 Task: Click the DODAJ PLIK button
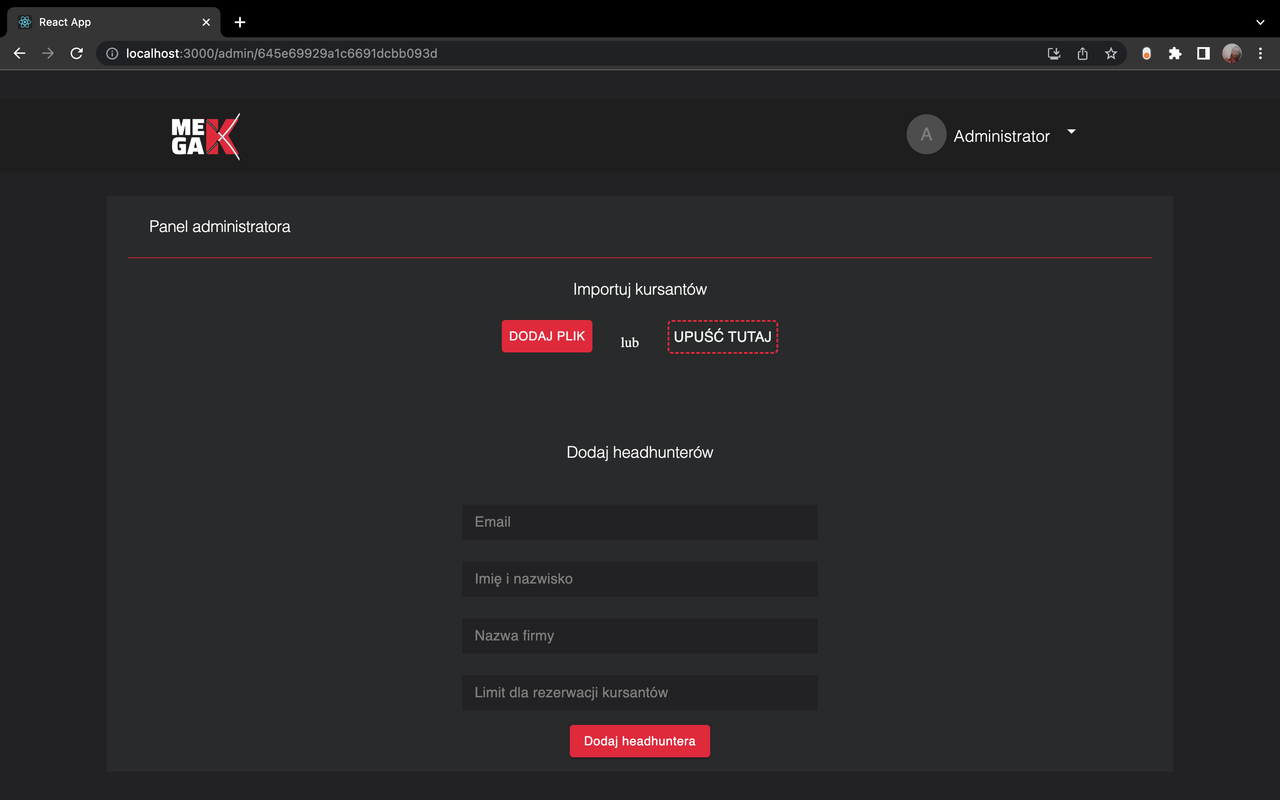coord(547,336)
